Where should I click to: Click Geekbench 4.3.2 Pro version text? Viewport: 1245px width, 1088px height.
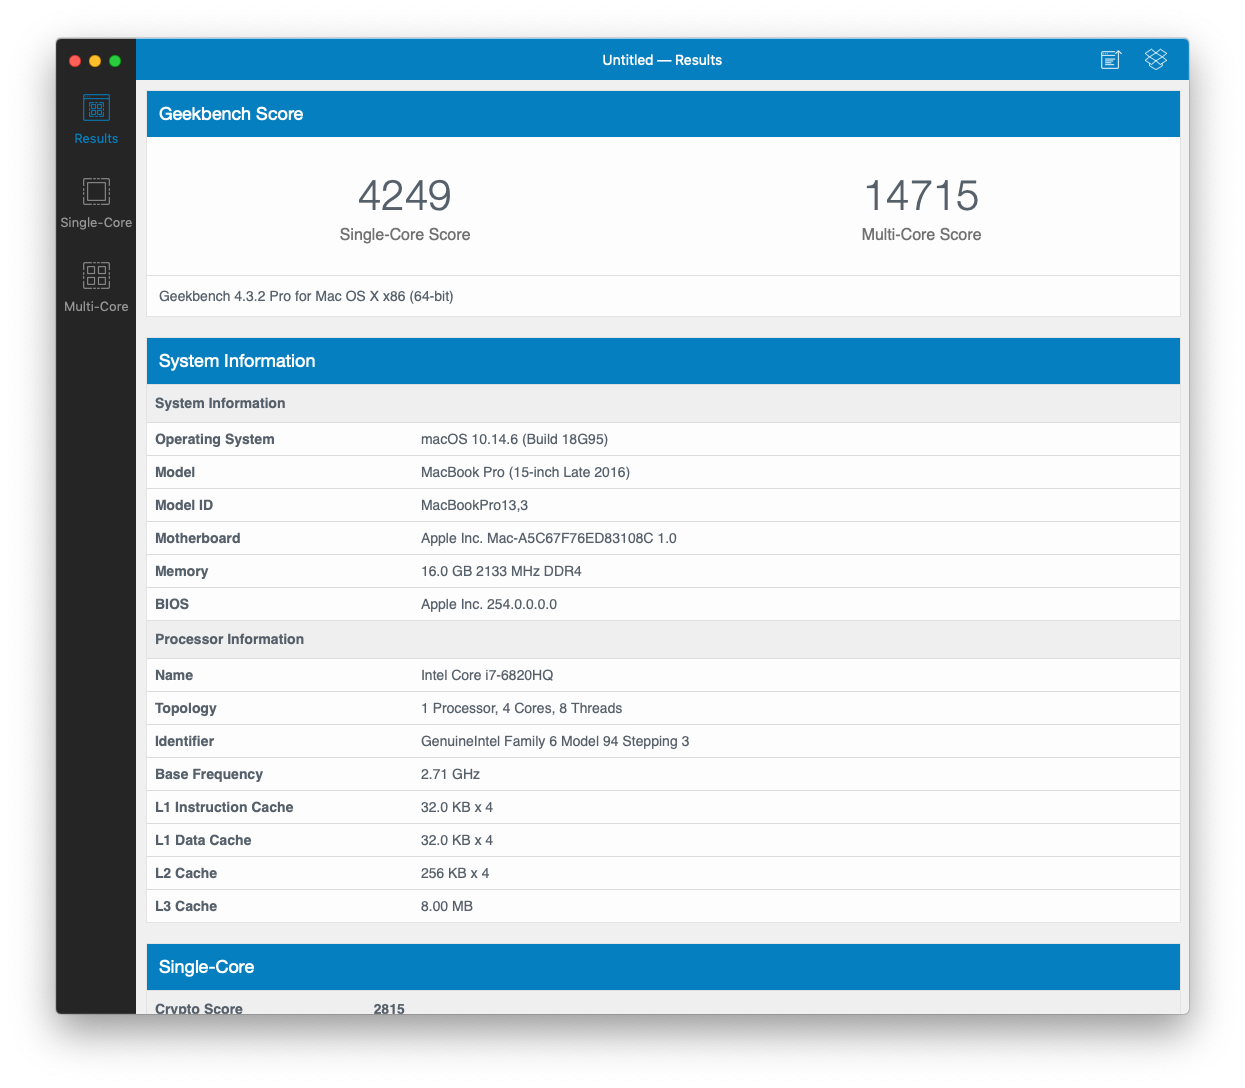coord(306,297)
